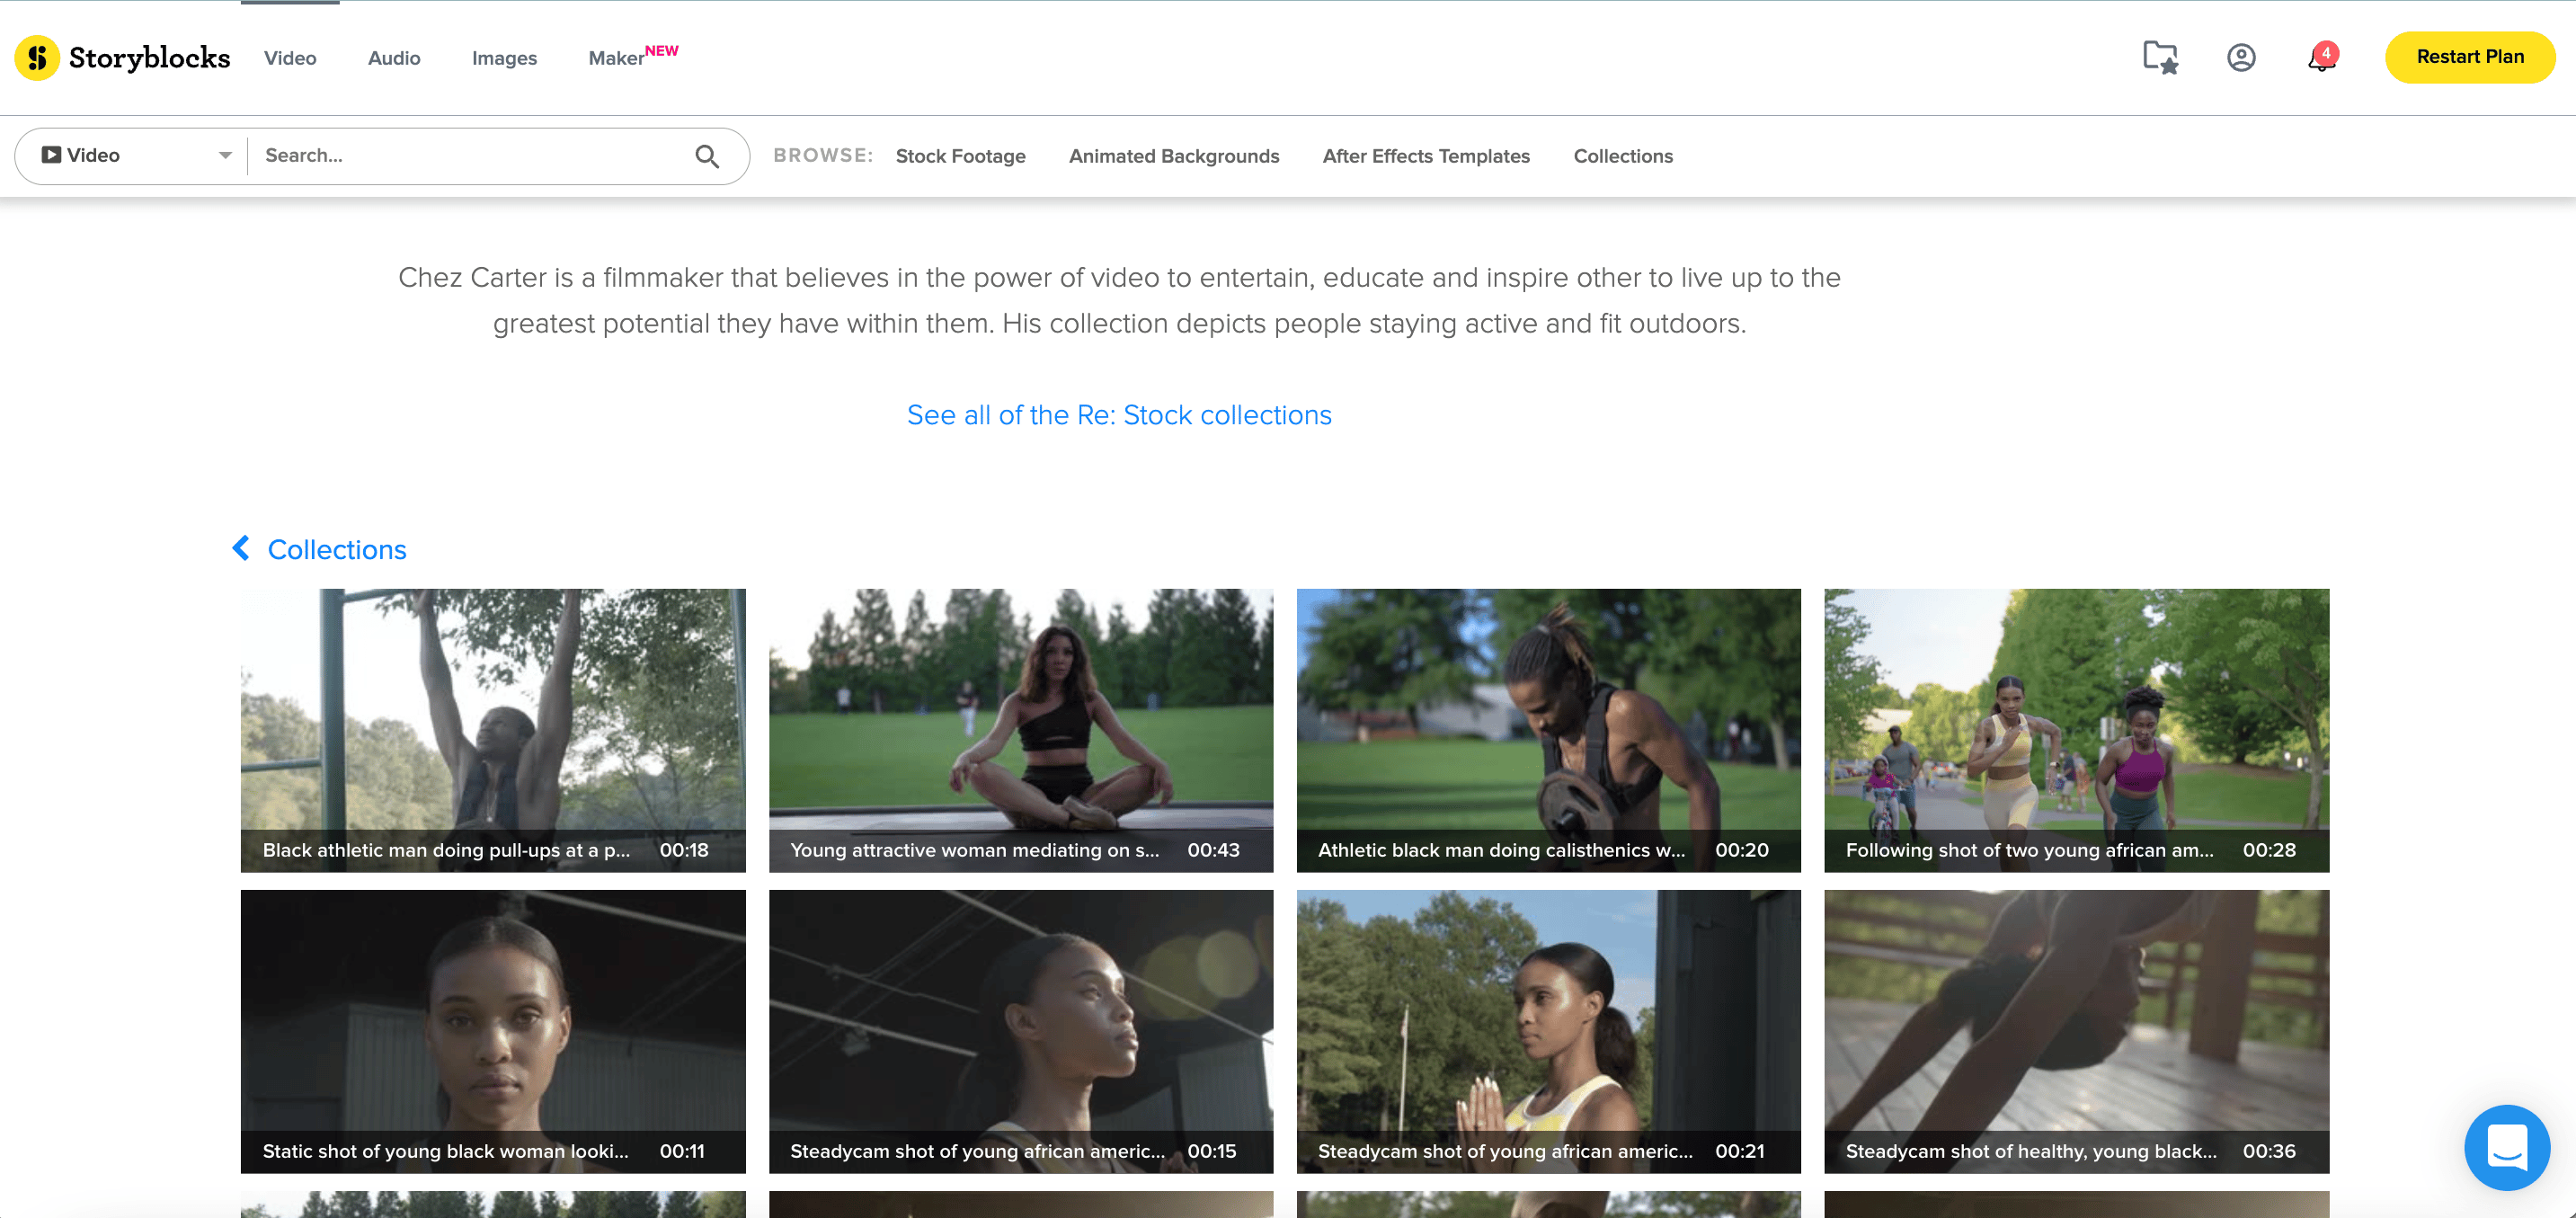
Task: Browse Stock Footage
Action: [960, 156]
